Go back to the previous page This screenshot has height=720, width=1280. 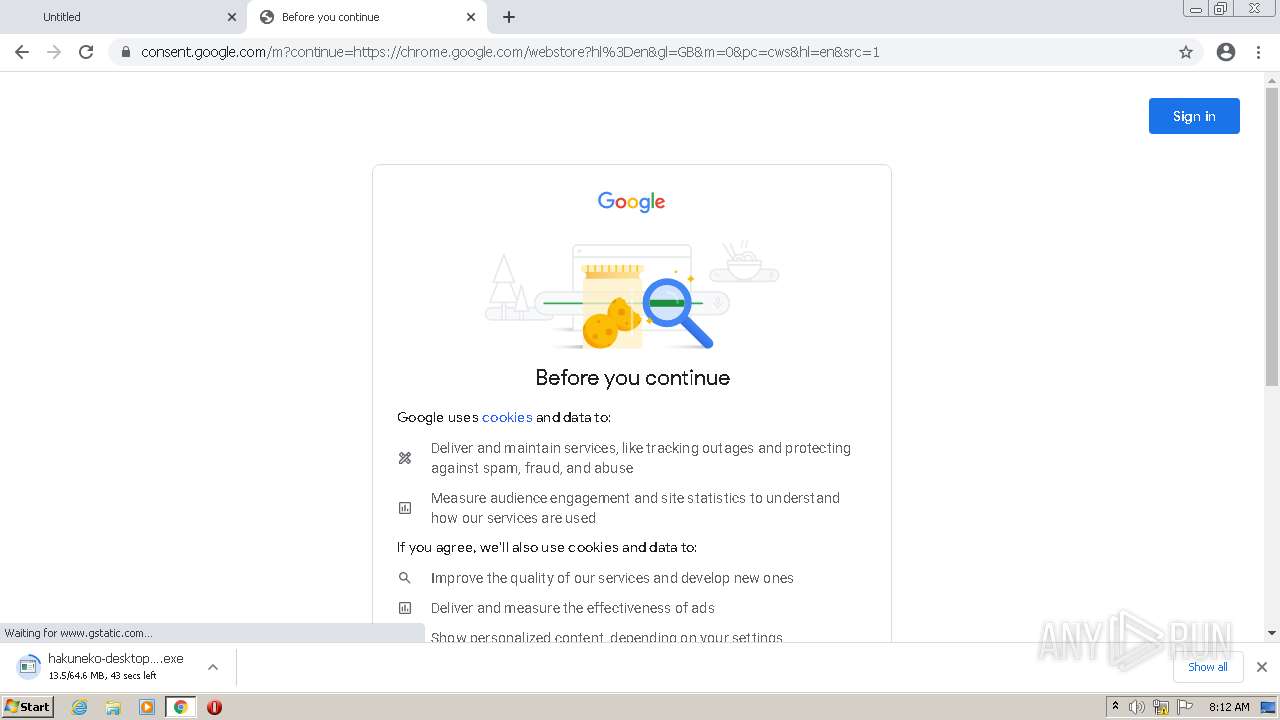click(22, 52)
